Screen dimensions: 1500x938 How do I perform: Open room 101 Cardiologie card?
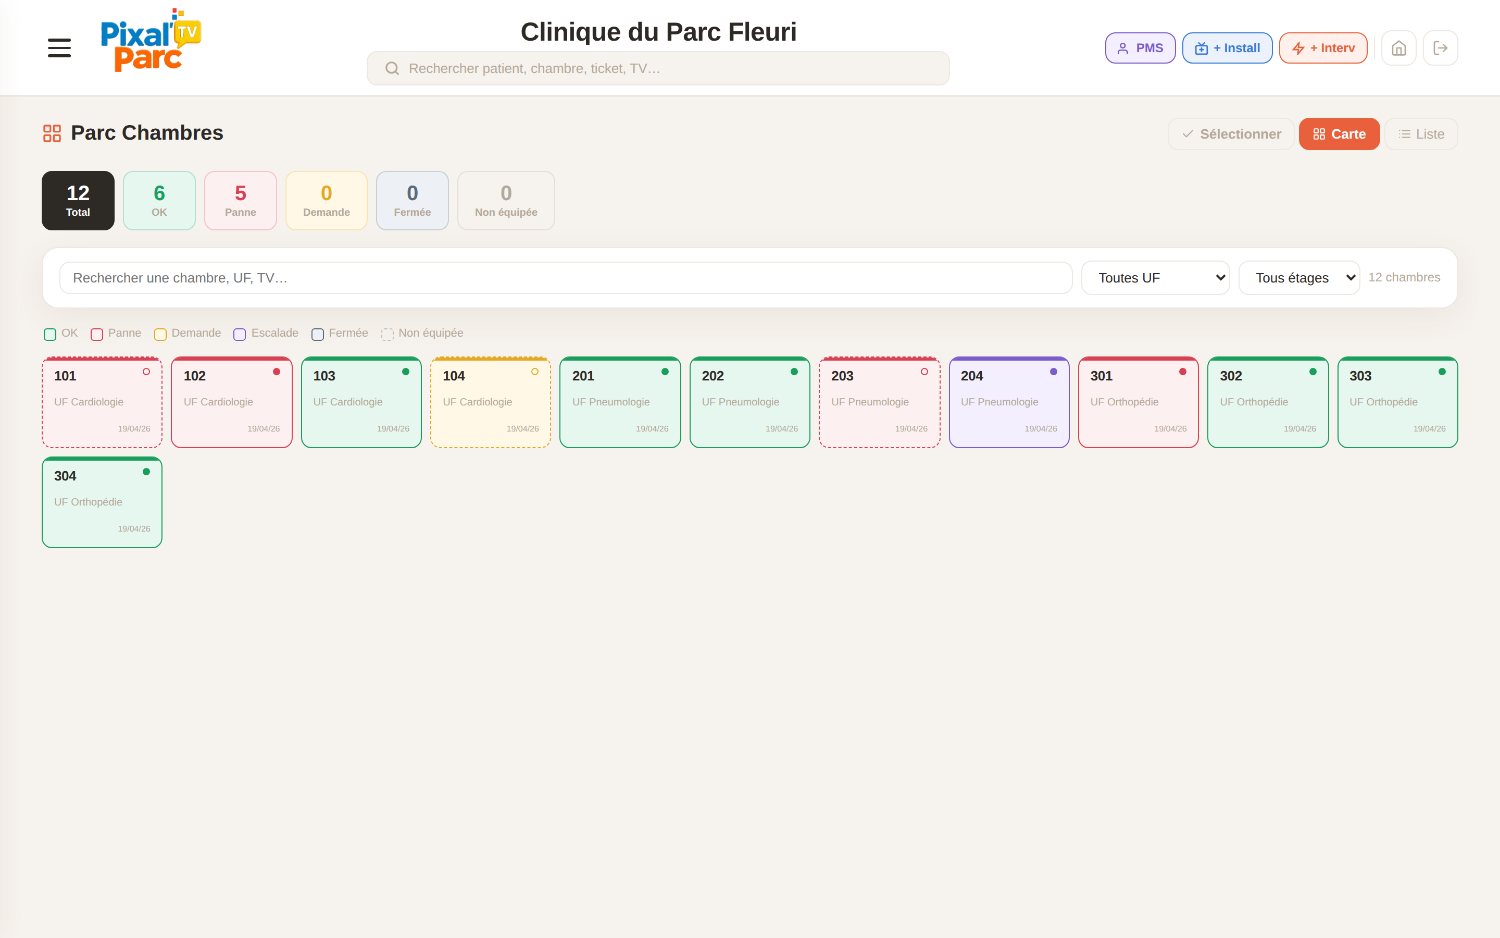102,402
